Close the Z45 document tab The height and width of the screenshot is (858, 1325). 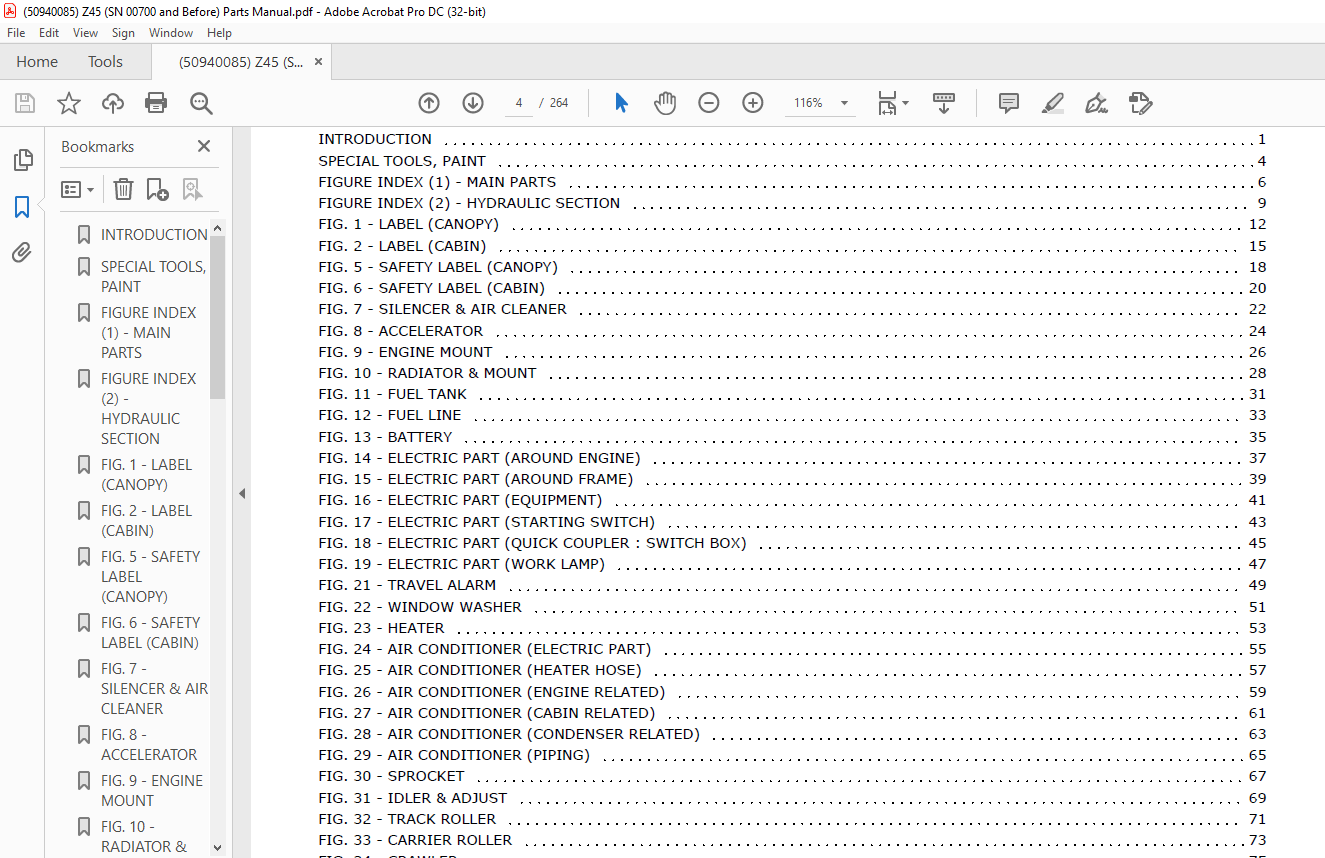pos(319,62)
